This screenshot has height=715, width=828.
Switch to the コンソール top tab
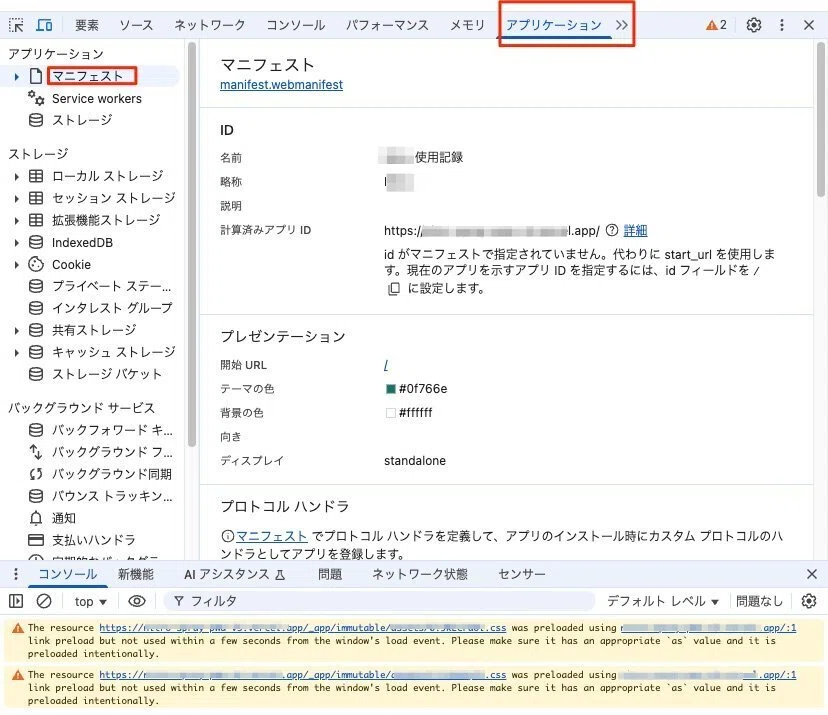(x=295, y=25)
